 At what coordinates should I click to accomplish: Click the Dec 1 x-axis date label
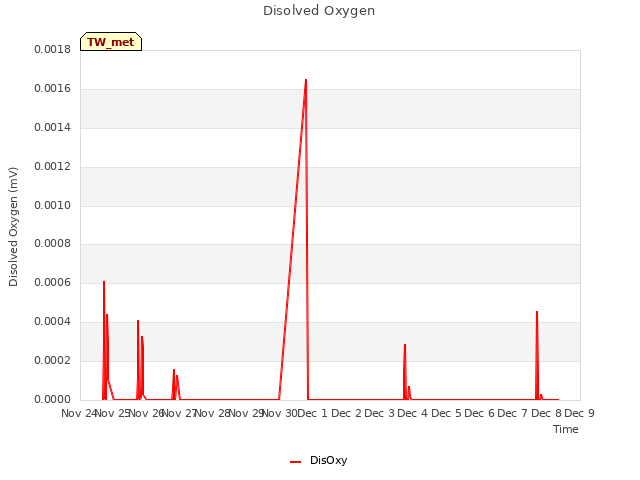(313, 413)
